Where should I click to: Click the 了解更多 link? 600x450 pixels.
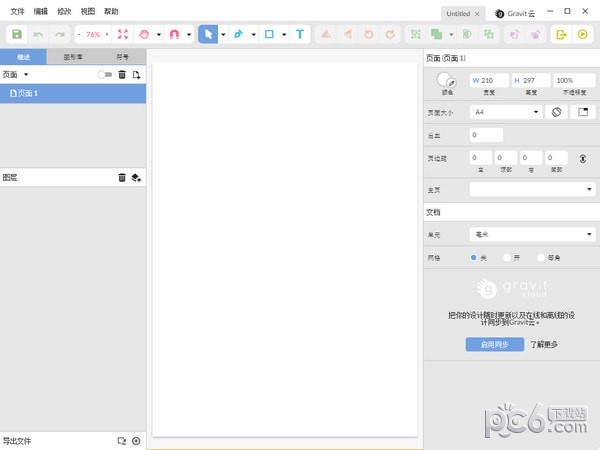coord(544,344)
